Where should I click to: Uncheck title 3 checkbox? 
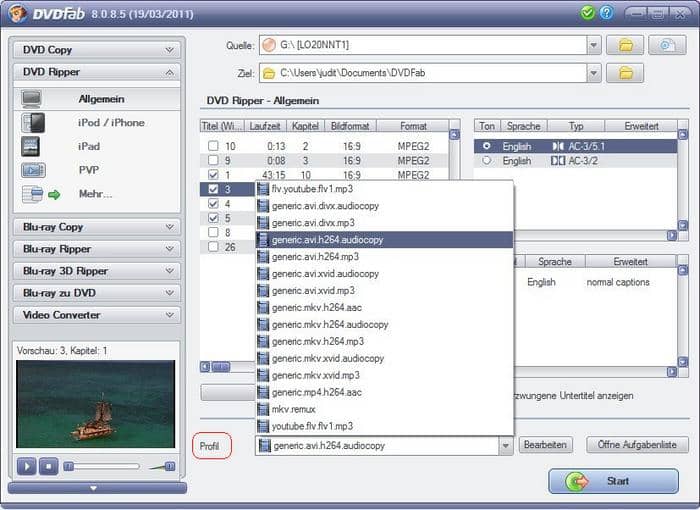tap(213, 189)
